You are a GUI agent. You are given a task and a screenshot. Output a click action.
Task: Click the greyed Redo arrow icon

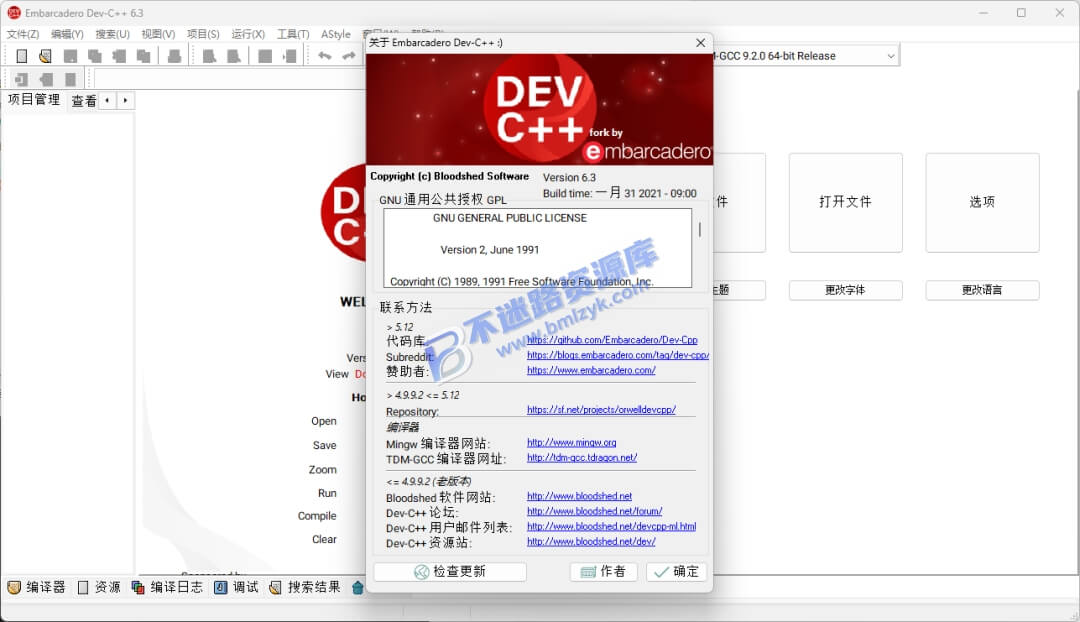coord(349,56)
